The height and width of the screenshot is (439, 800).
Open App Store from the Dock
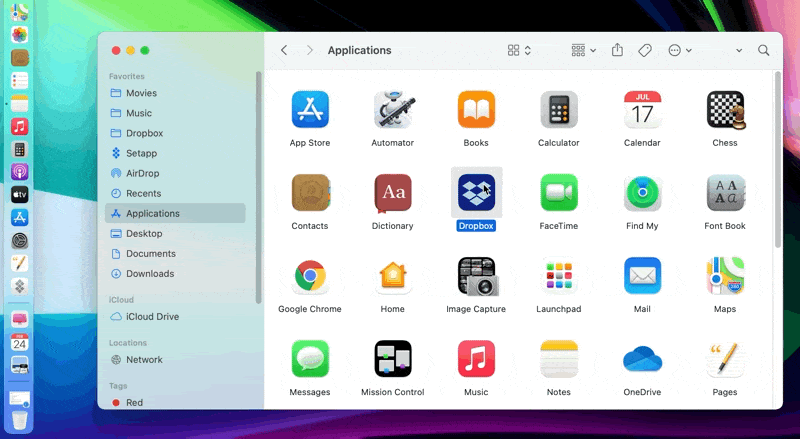[x=19, y=217]
